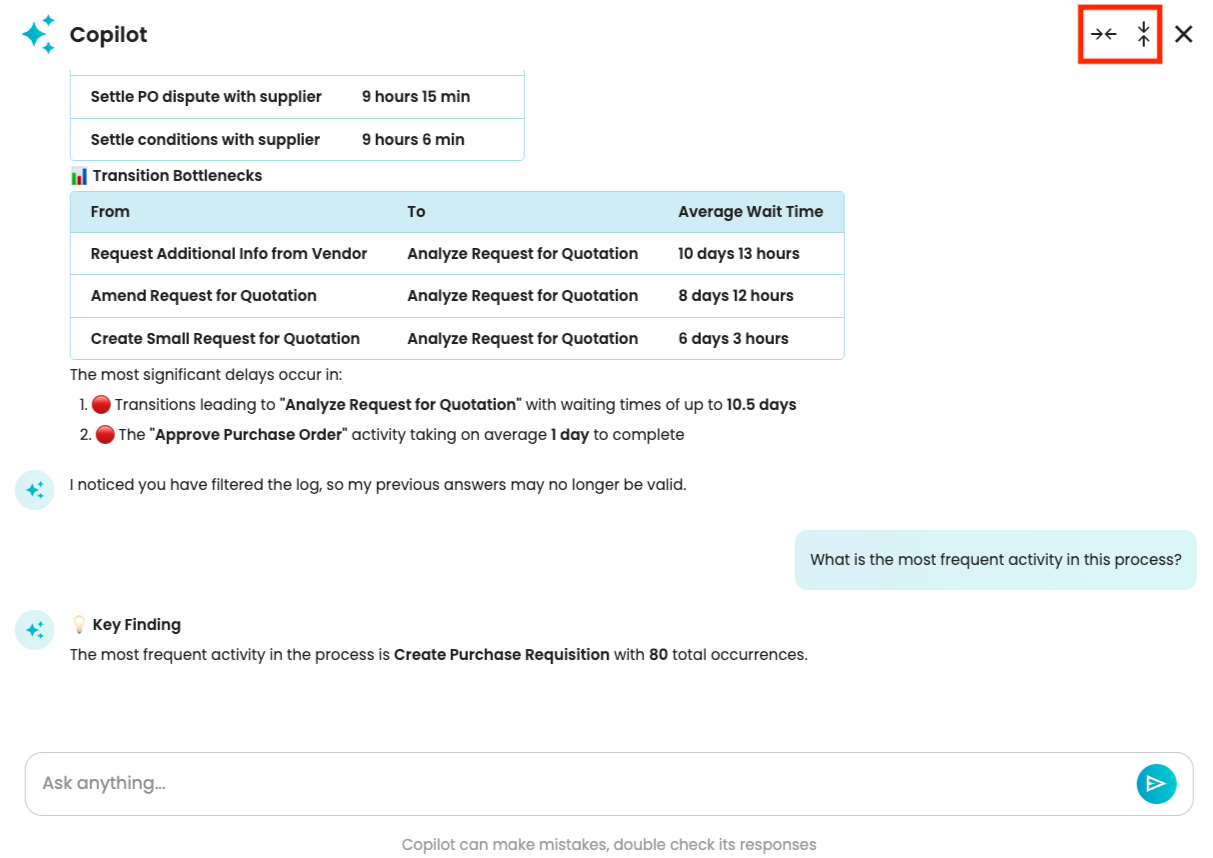Click the Settle PO dispute with supplier row
Image resolution: width=1213 pixels, height=858 pixels.
[x=206, y=97]
